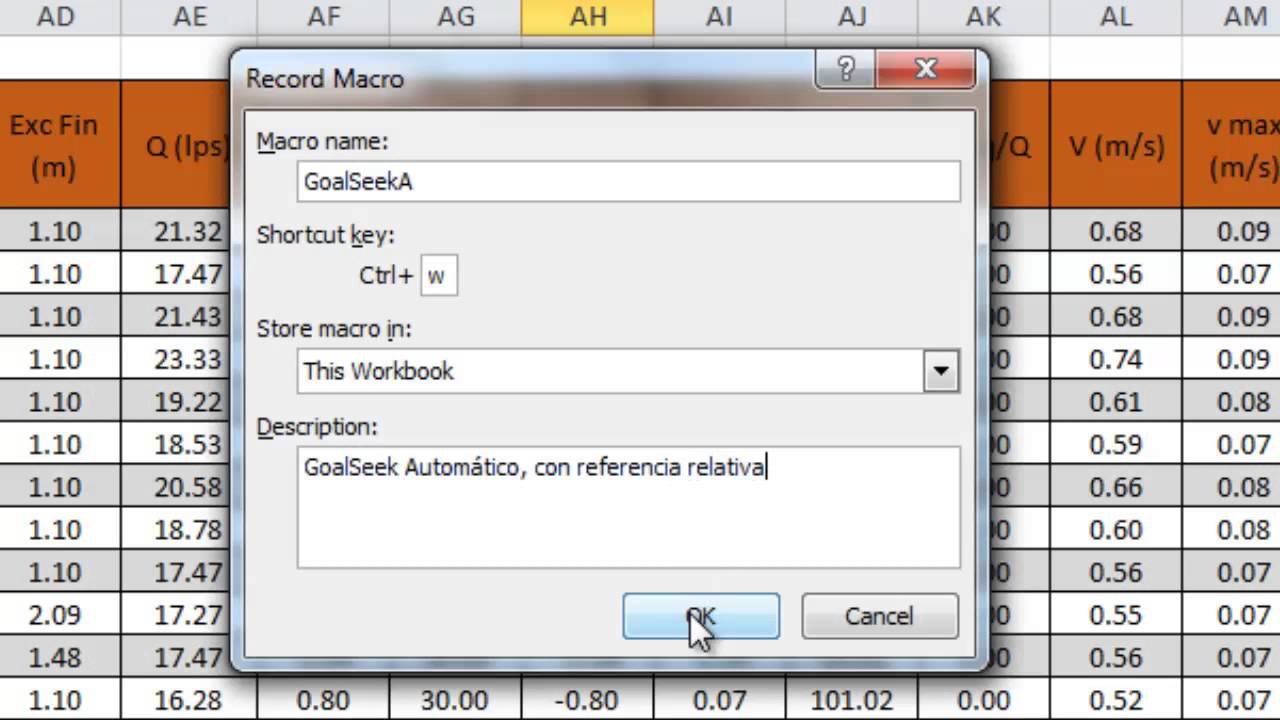Select the V cell showing 0.61

(1115, 402)
